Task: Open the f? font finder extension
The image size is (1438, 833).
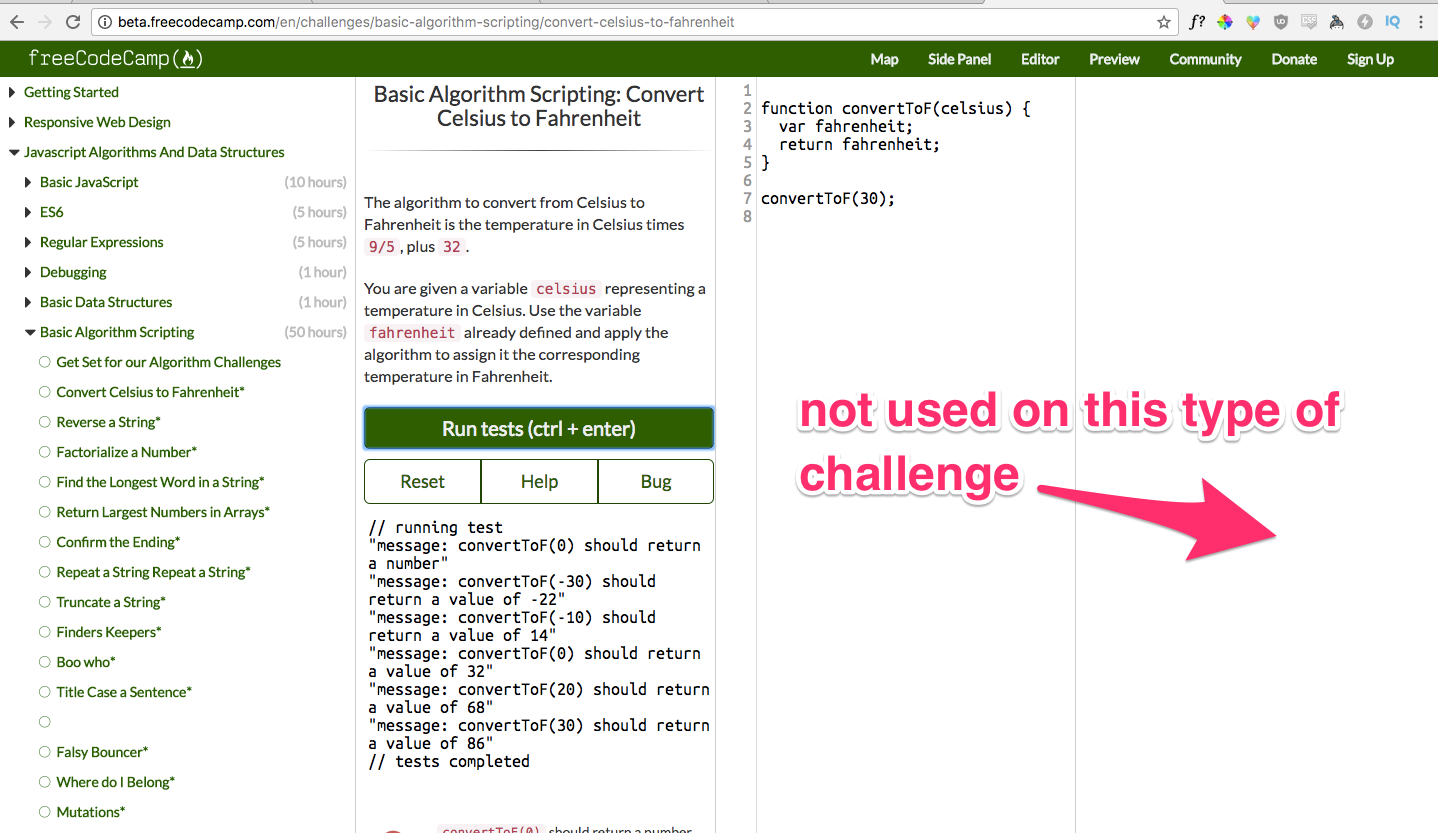Action: (x=1197, y=21)
